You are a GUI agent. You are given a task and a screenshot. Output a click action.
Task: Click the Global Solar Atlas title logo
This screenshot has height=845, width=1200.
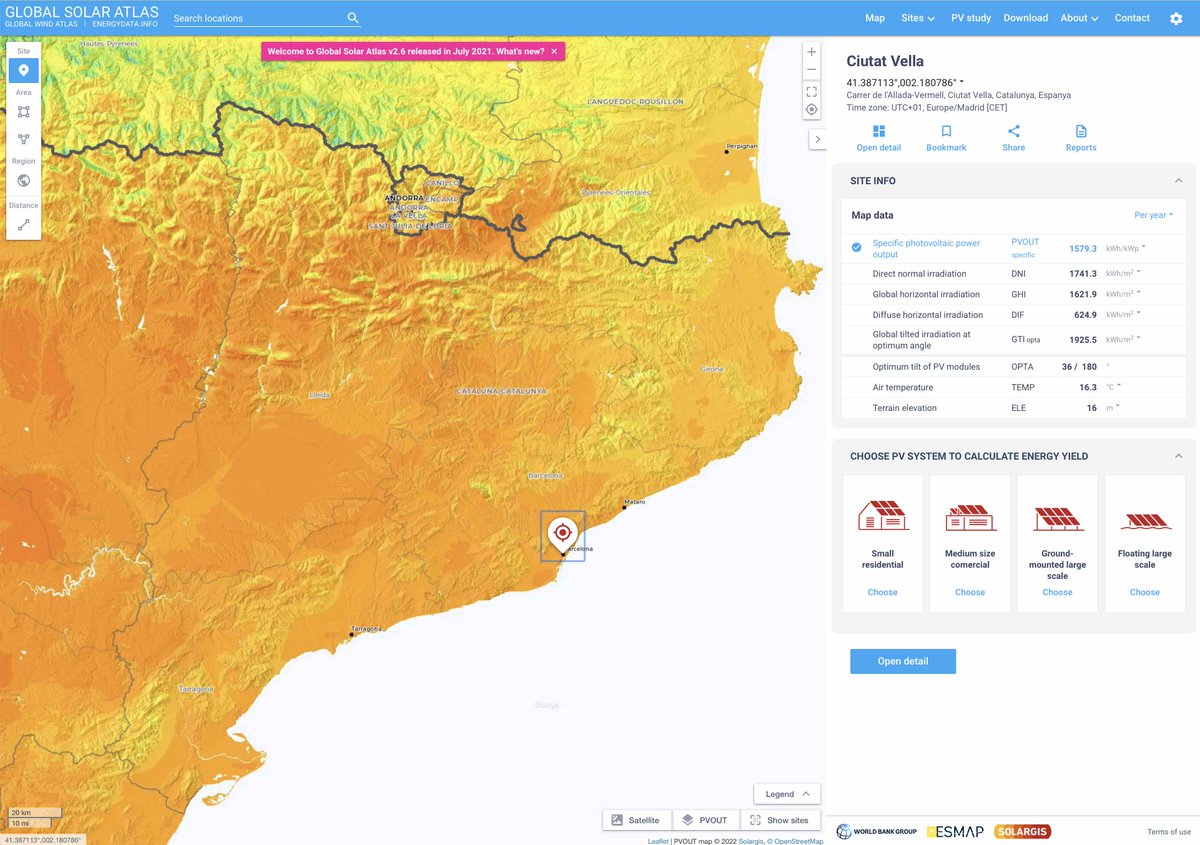click(x=82, y=11)
